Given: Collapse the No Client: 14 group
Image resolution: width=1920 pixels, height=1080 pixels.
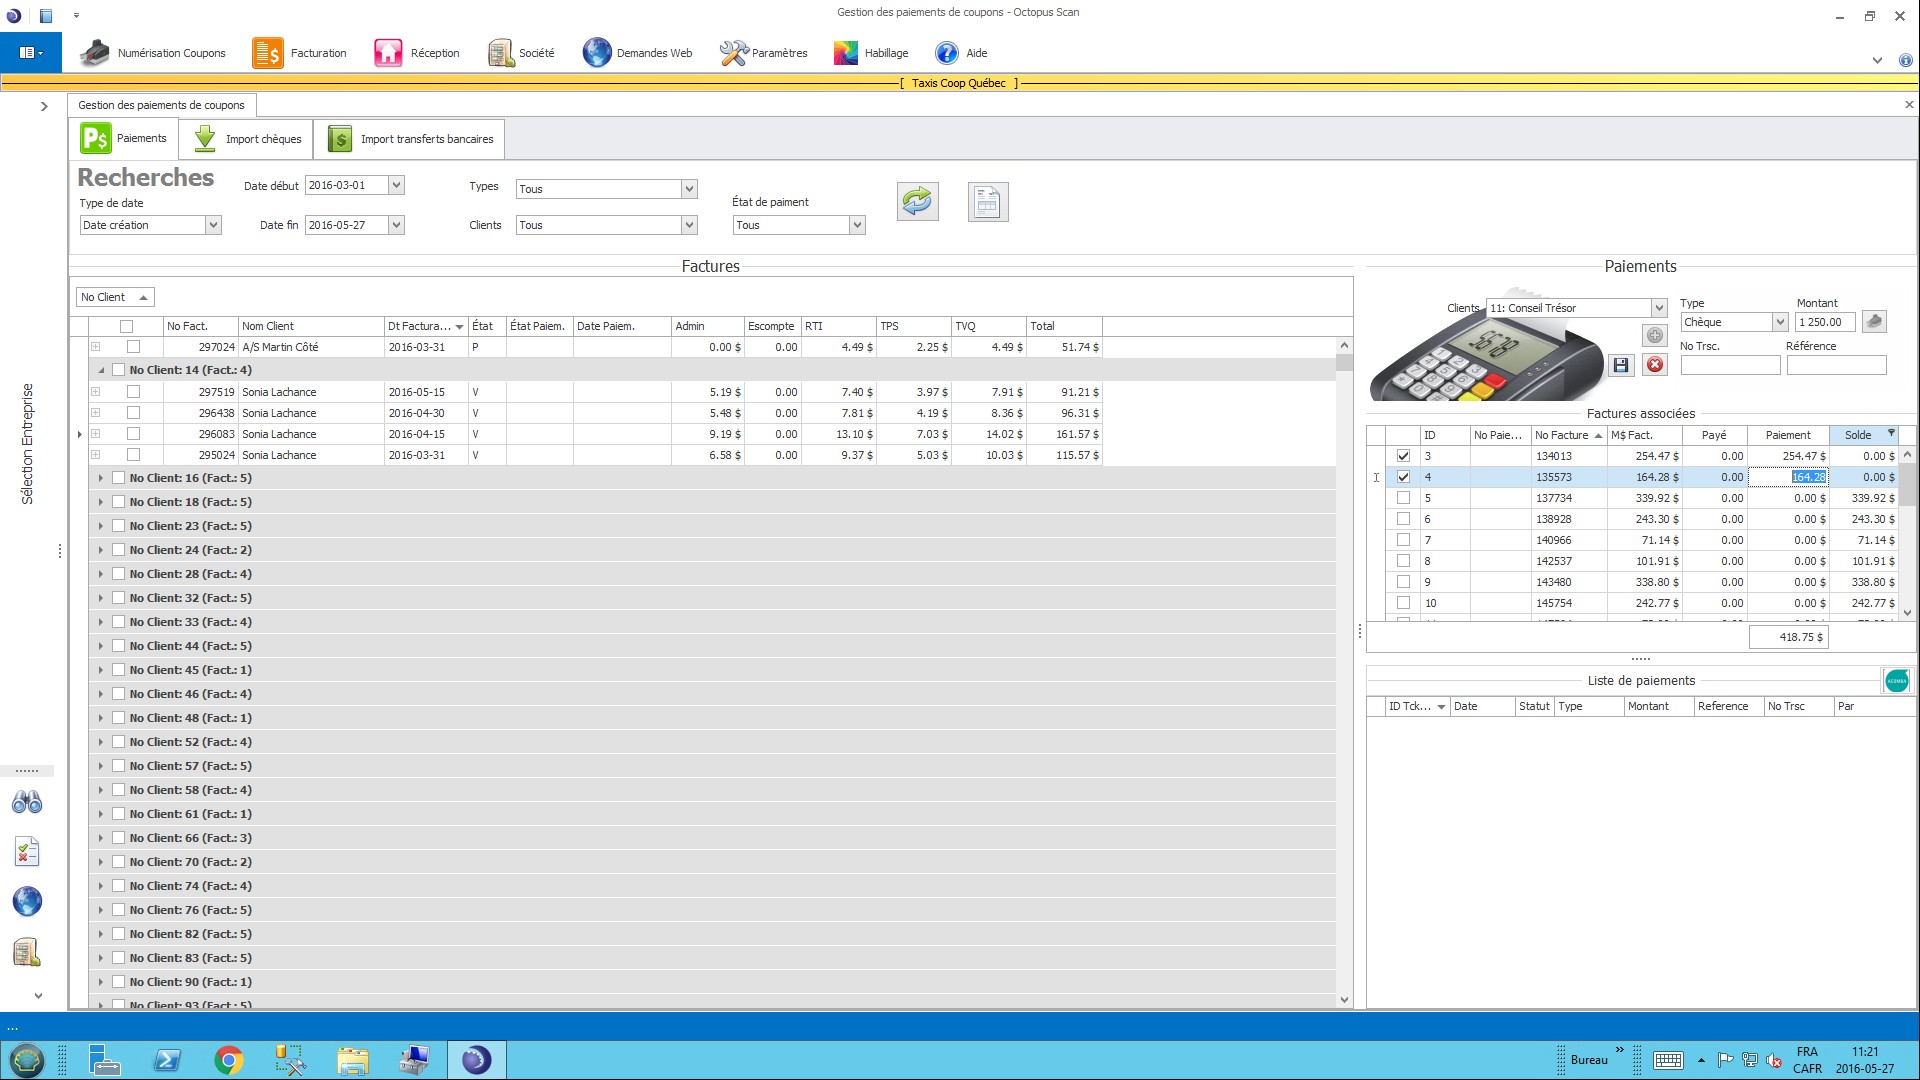Looking at the screenshot, I should (101, 370).
